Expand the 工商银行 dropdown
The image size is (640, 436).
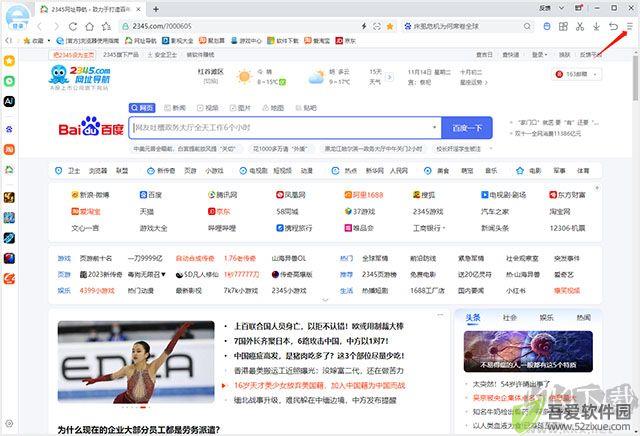click(x=444, y=228)
